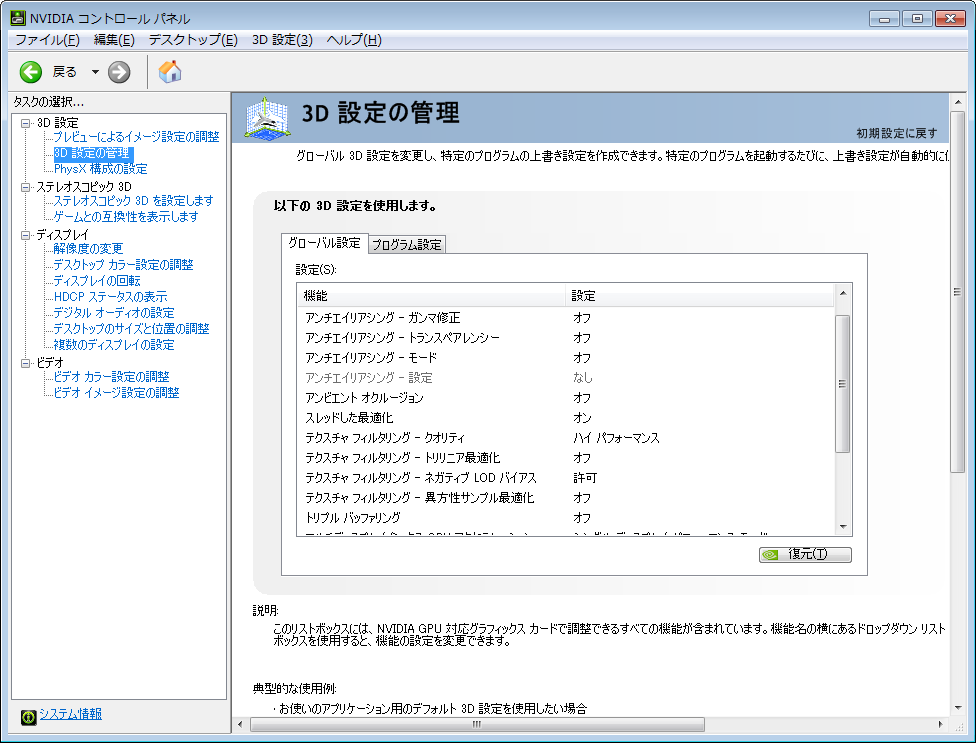
Task: Open the 編集 menu
Action: [x=114, y=40]
